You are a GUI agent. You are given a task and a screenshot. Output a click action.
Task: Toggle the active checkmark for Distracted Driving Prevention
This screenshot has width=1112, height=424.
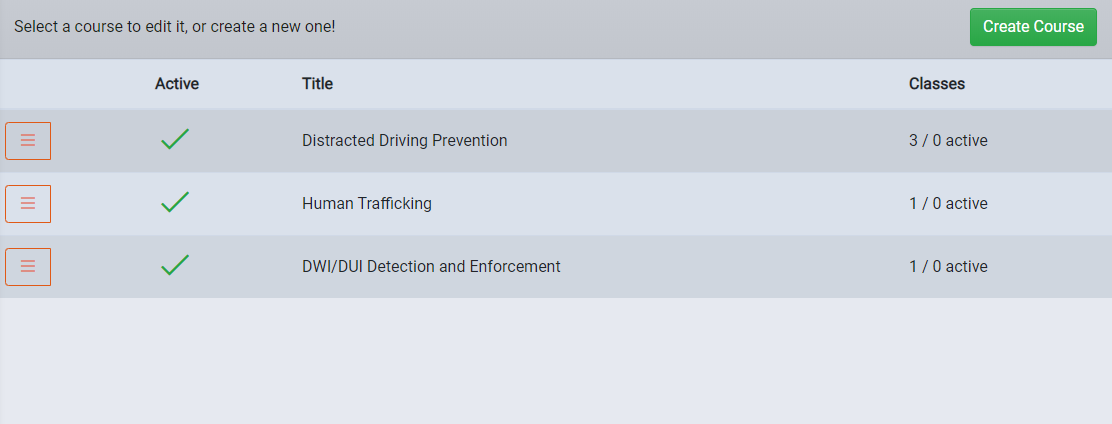pos(175,139)
